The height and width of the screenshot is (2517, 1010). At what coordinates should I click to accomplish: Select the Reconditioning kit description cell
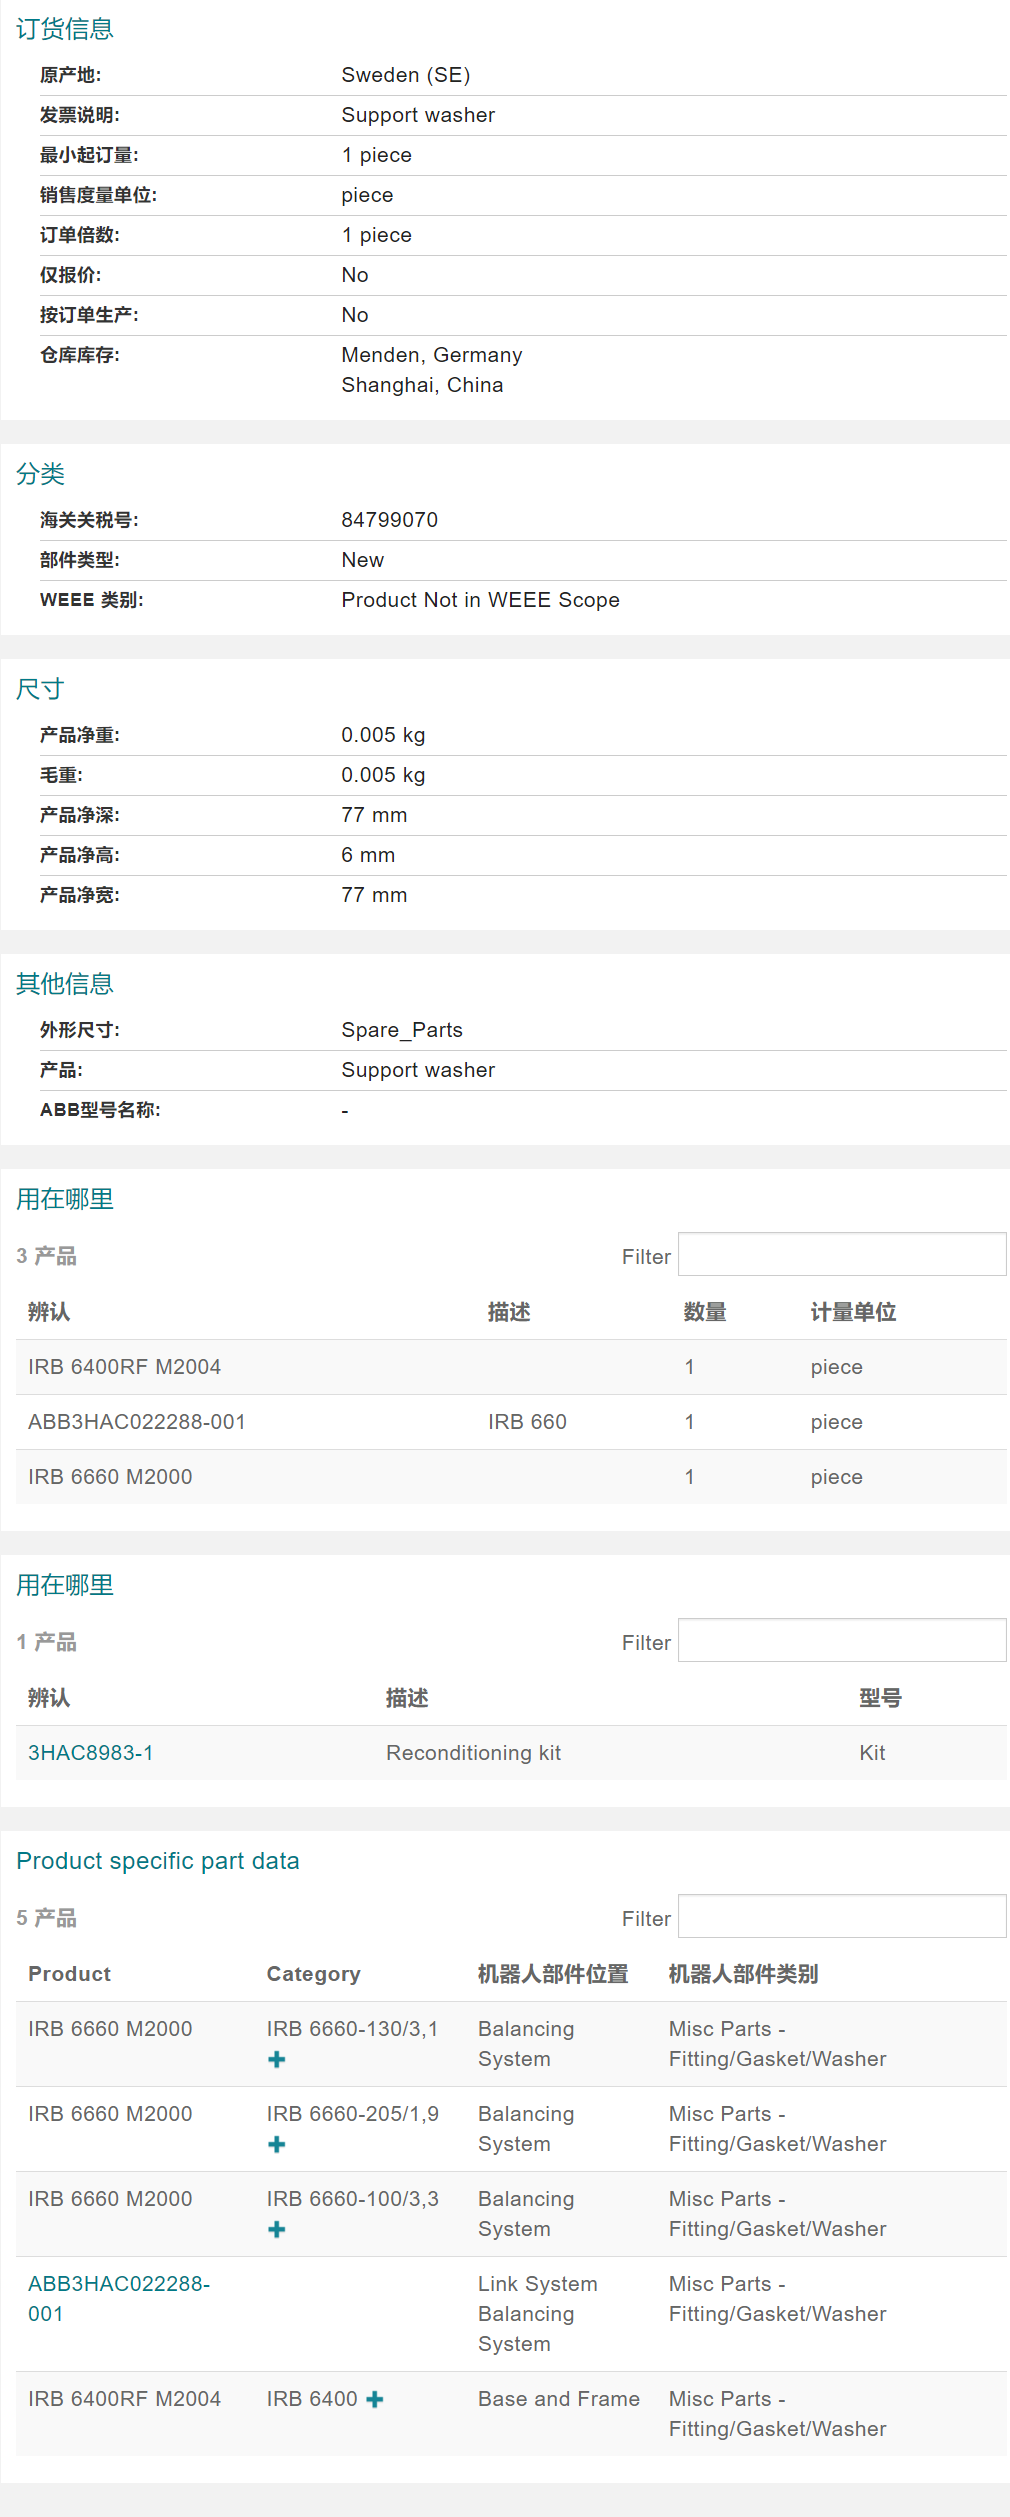[473, 1753]
